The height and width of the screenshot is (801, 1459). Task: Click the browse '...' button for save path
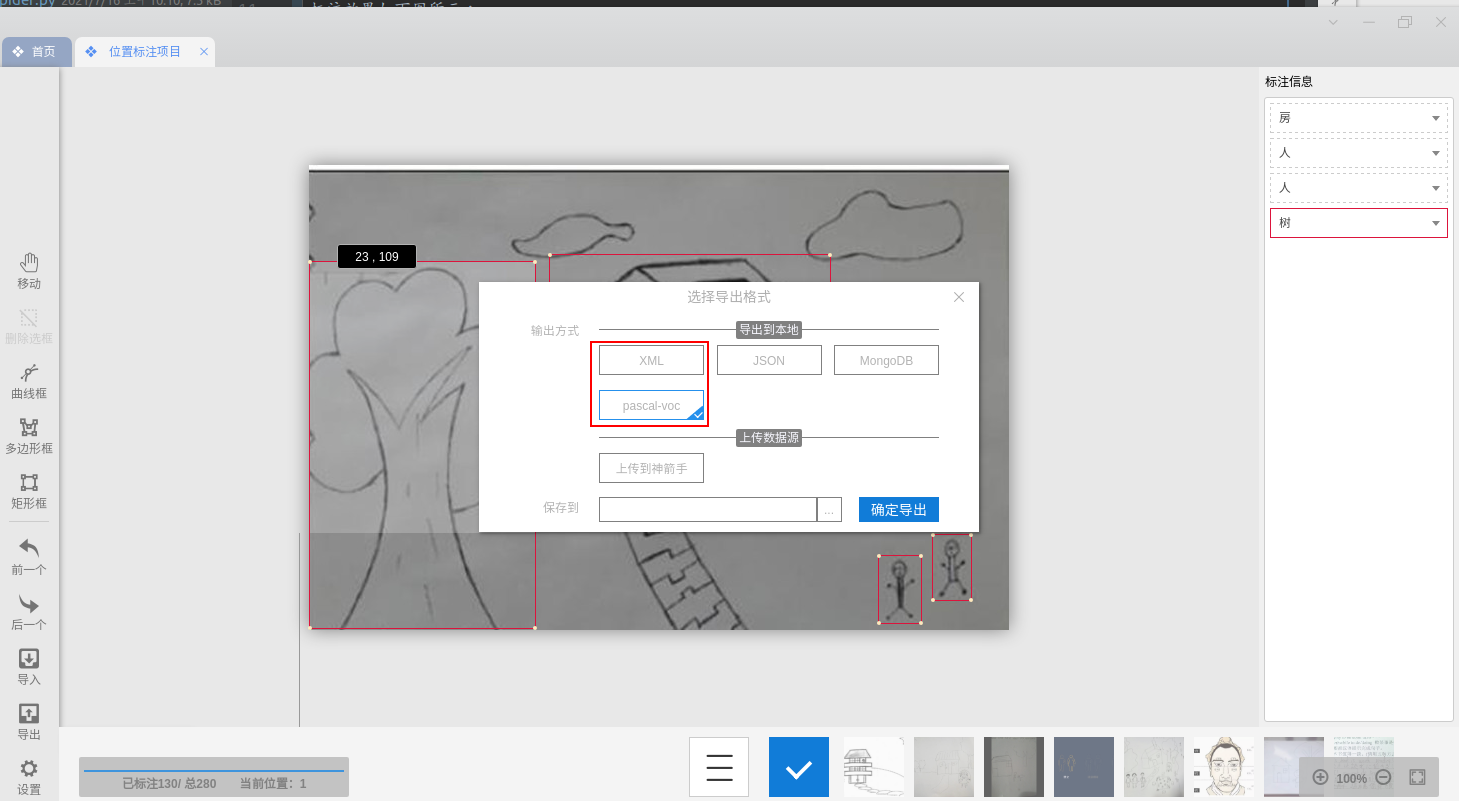point(829,510)
